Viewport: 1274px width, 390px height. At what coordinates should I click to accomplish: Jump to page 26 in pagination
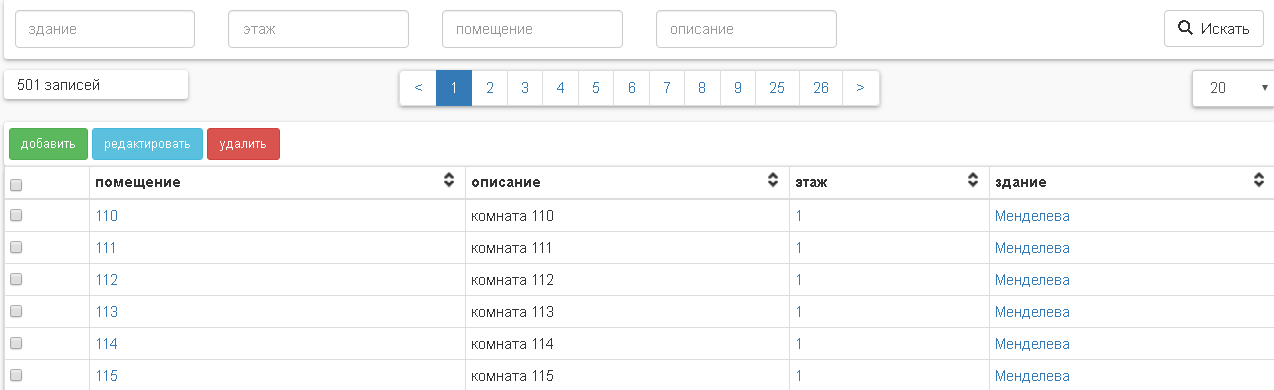821,88
